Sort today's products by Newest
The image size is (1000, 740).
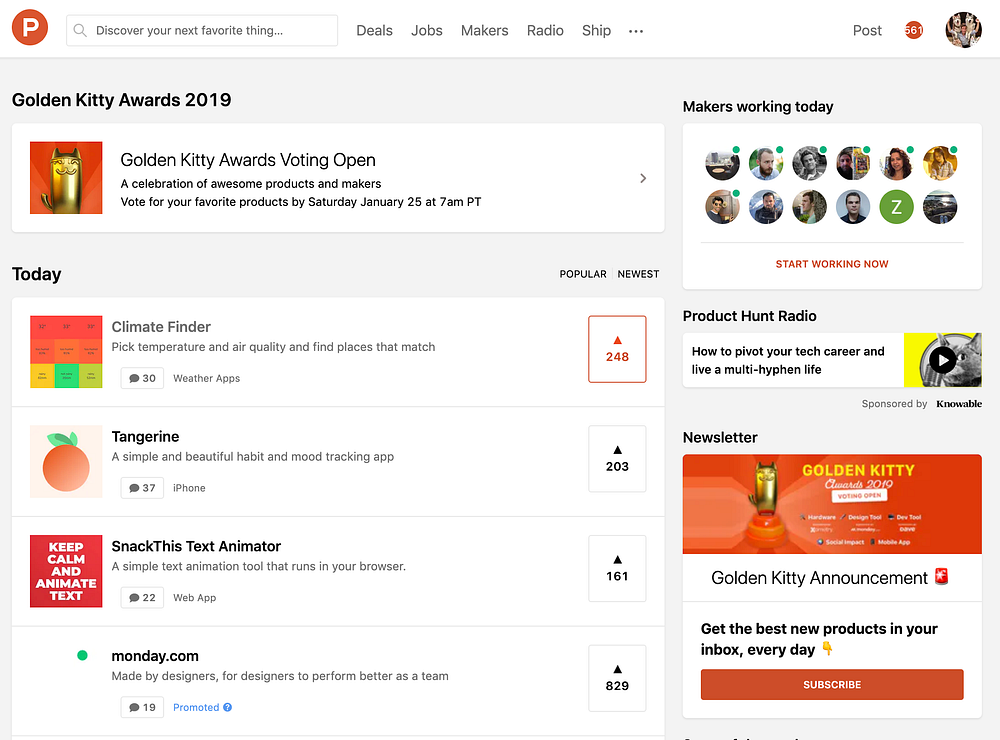(x=638, y=274)
